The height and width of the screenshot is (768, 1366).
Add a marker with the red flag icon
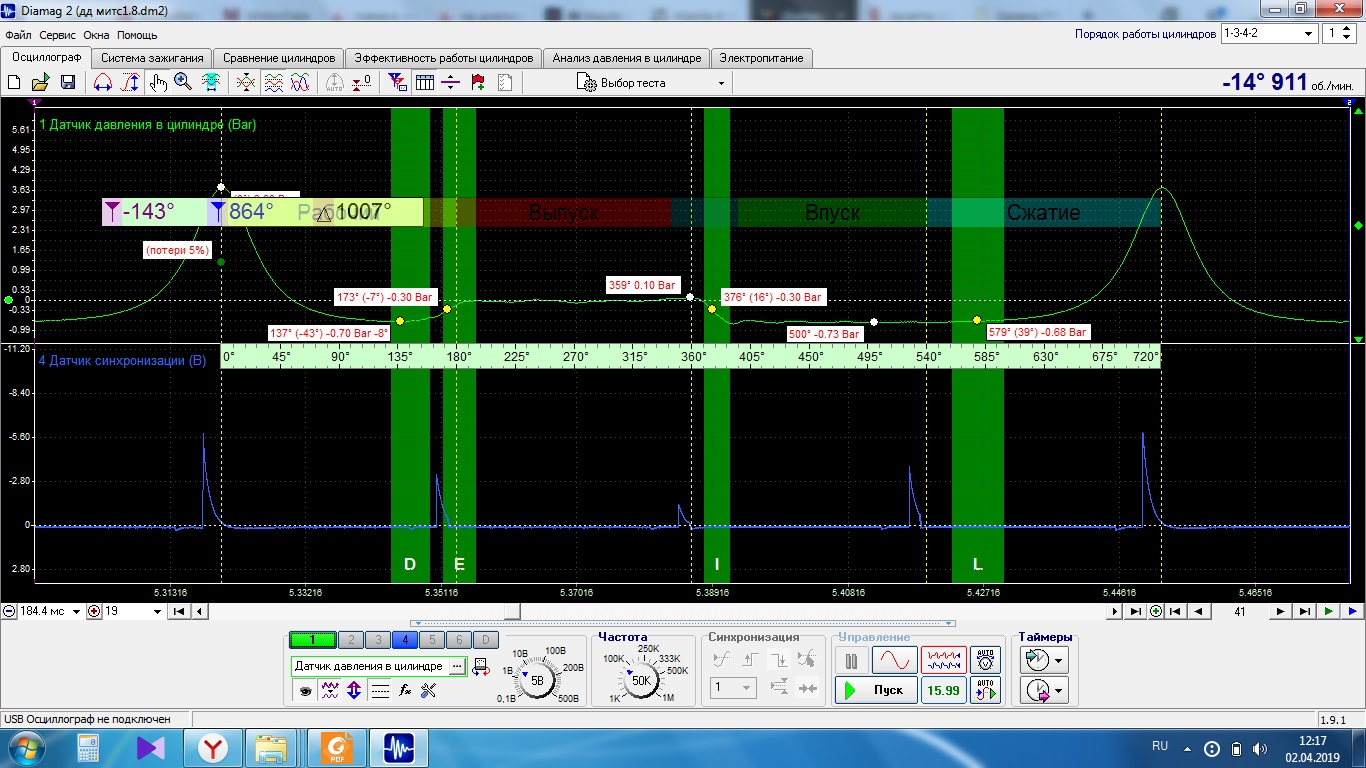click(x=478, y=83)
